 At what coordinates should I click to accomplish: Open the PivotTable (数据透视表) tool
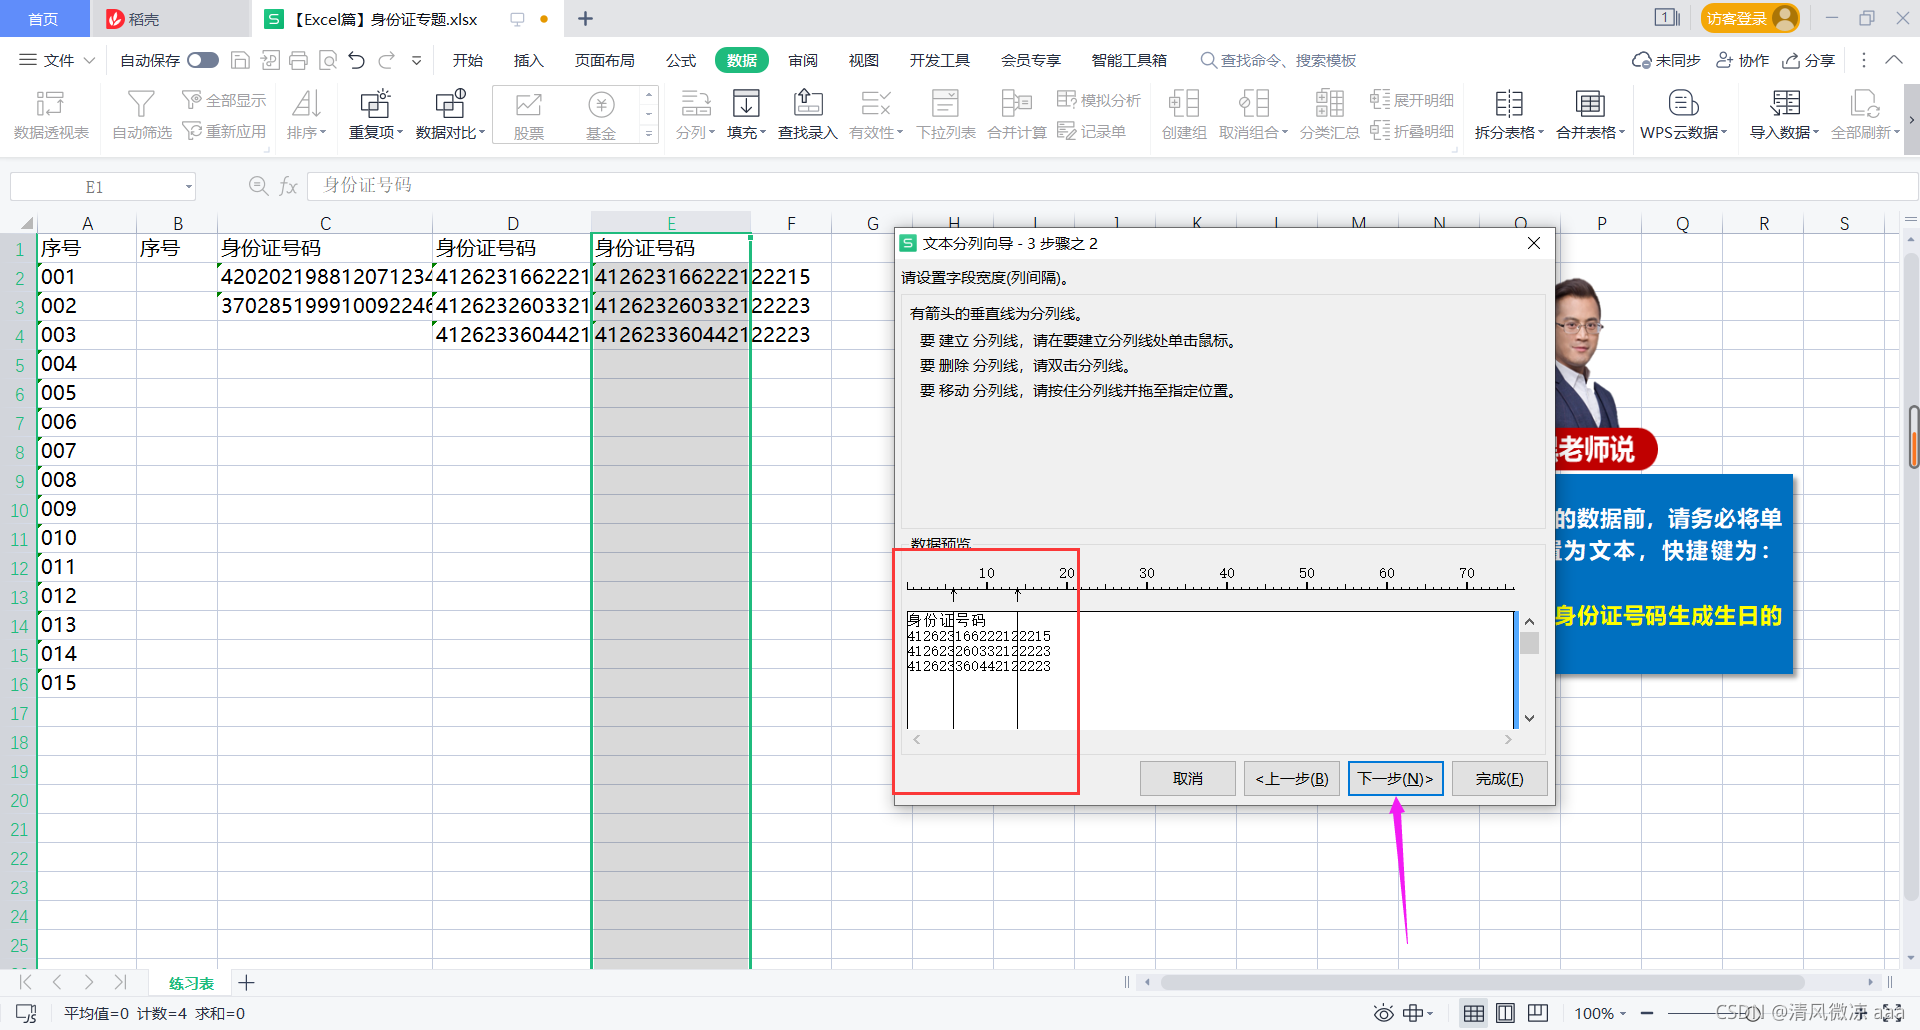[x=50, y=114]
